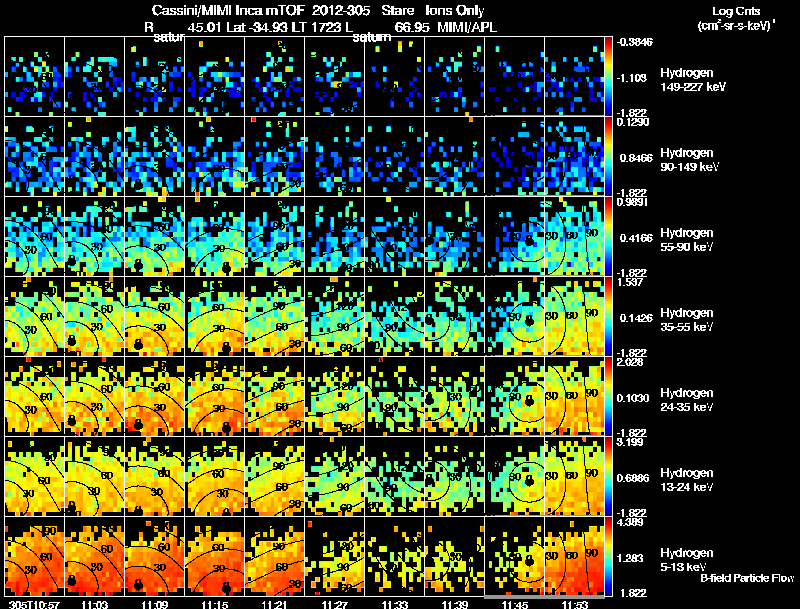This screenshot has height=609, width=800.
Task: Select the Hydrogen 35-55 keV row label
Action: [x=687, y=320]
